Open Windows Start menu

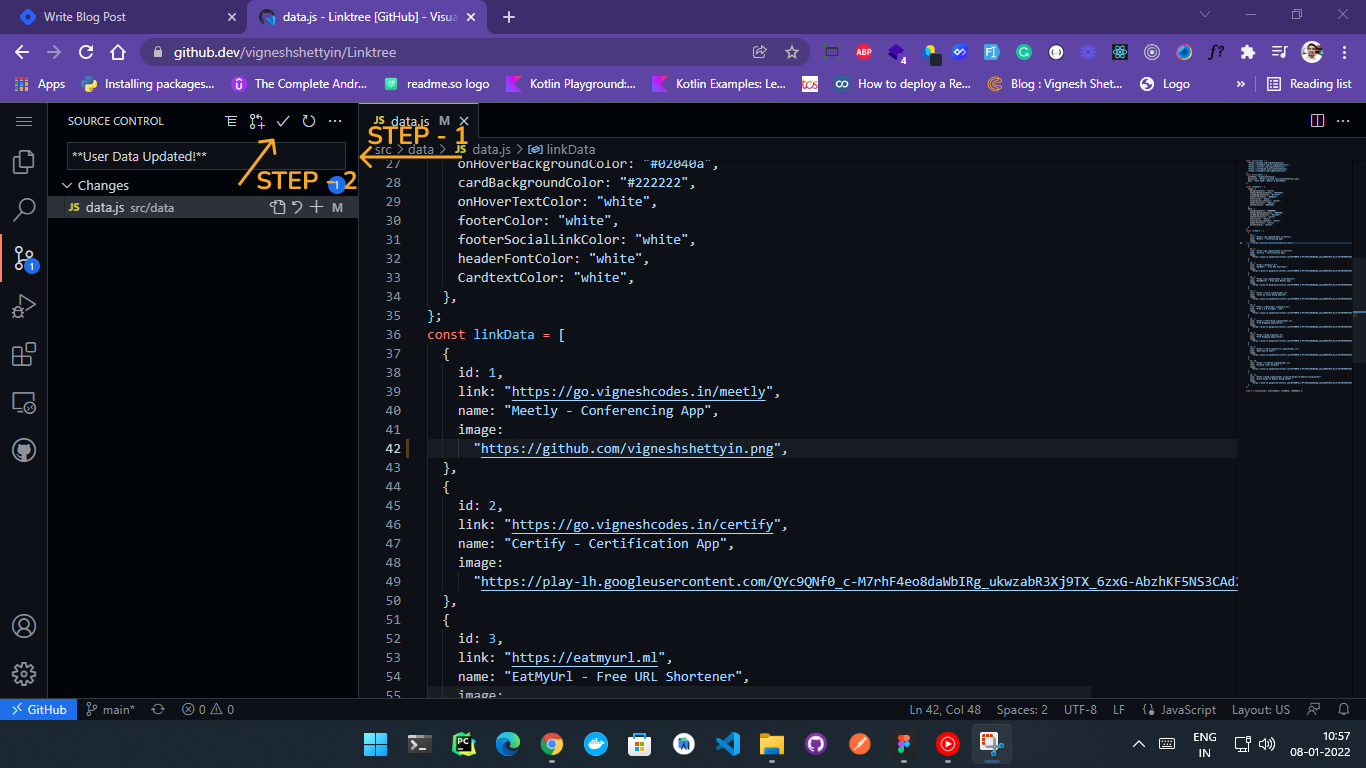[376, 744]
